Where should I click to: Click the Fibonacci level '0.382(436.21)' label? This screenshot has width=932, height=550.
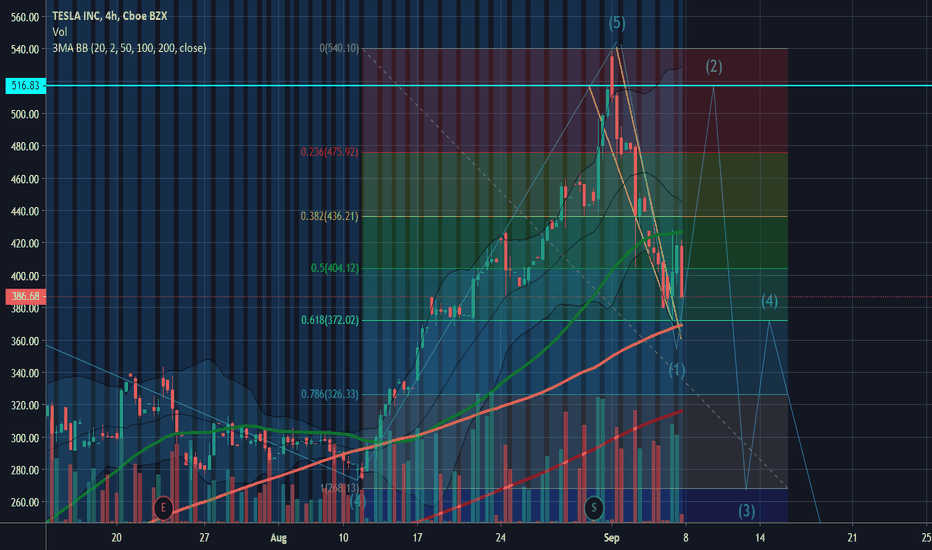click(329, 216)
